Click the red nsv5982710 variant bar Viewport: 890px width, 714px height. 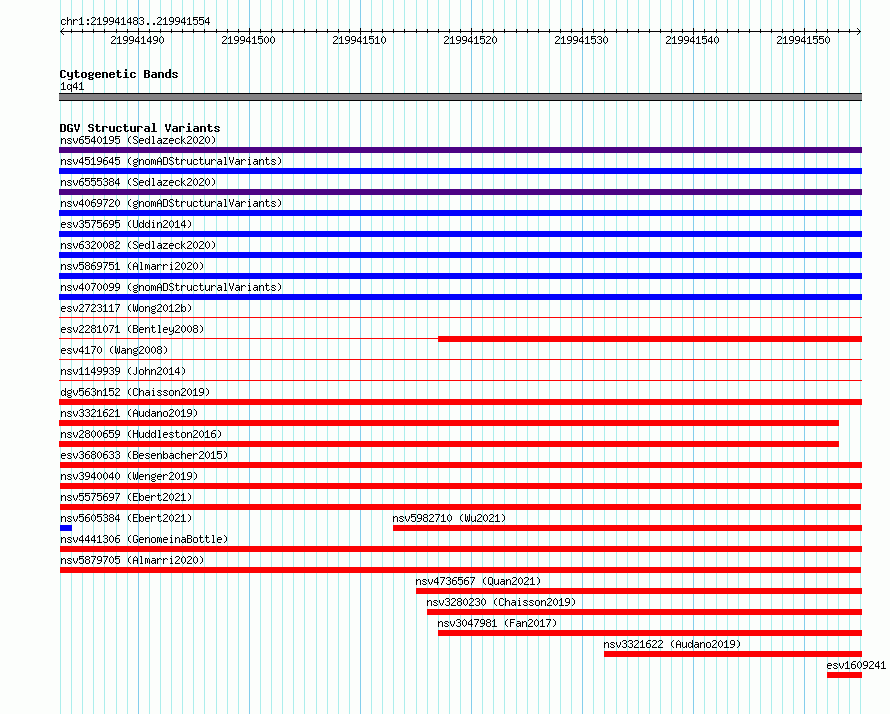coord(627,528)
